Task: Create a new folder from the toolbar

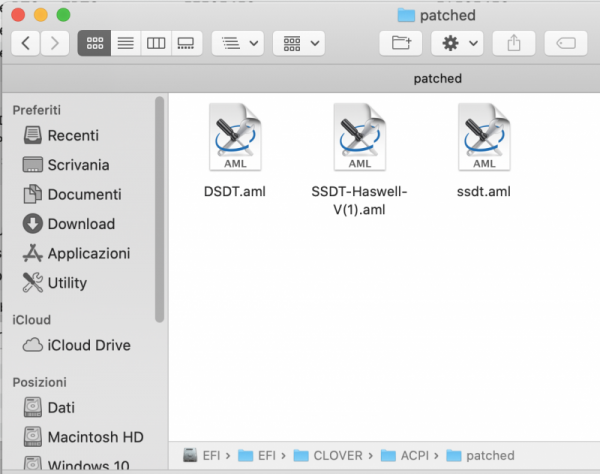Action: (401, 43)
